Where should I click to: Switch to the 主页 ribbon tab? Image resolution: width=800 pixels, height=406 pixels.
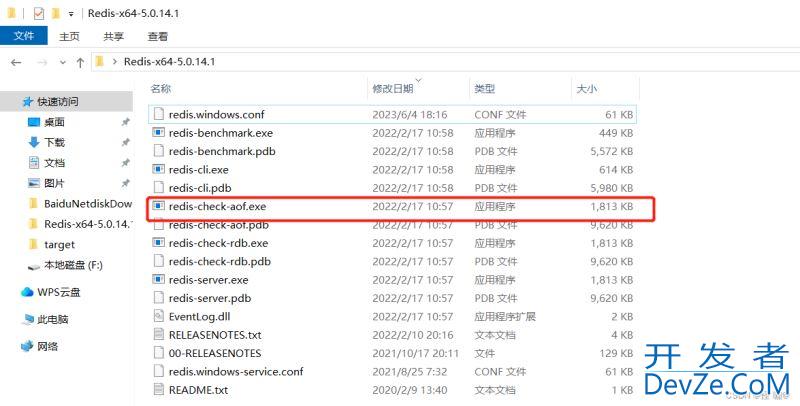[x=69, y=36]
